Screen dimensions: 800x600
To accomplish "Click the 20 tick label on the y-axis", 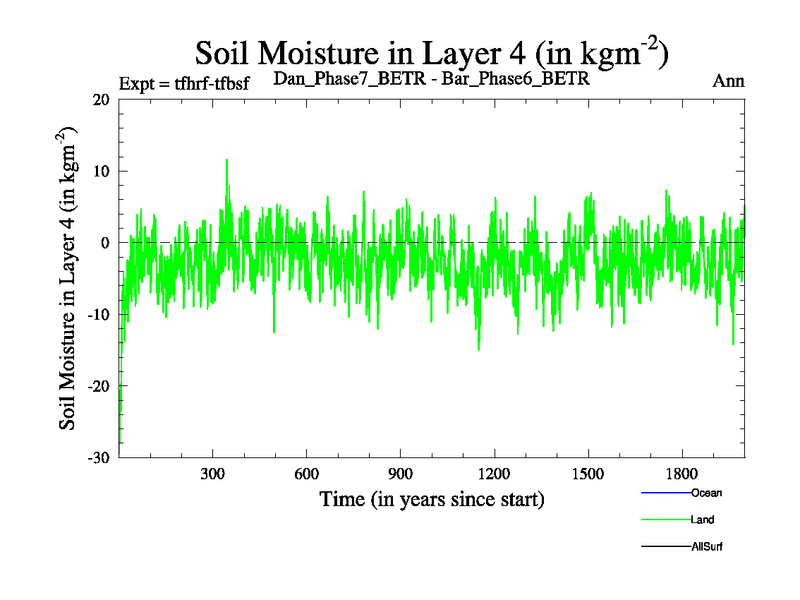I will [x=100, y=99].
